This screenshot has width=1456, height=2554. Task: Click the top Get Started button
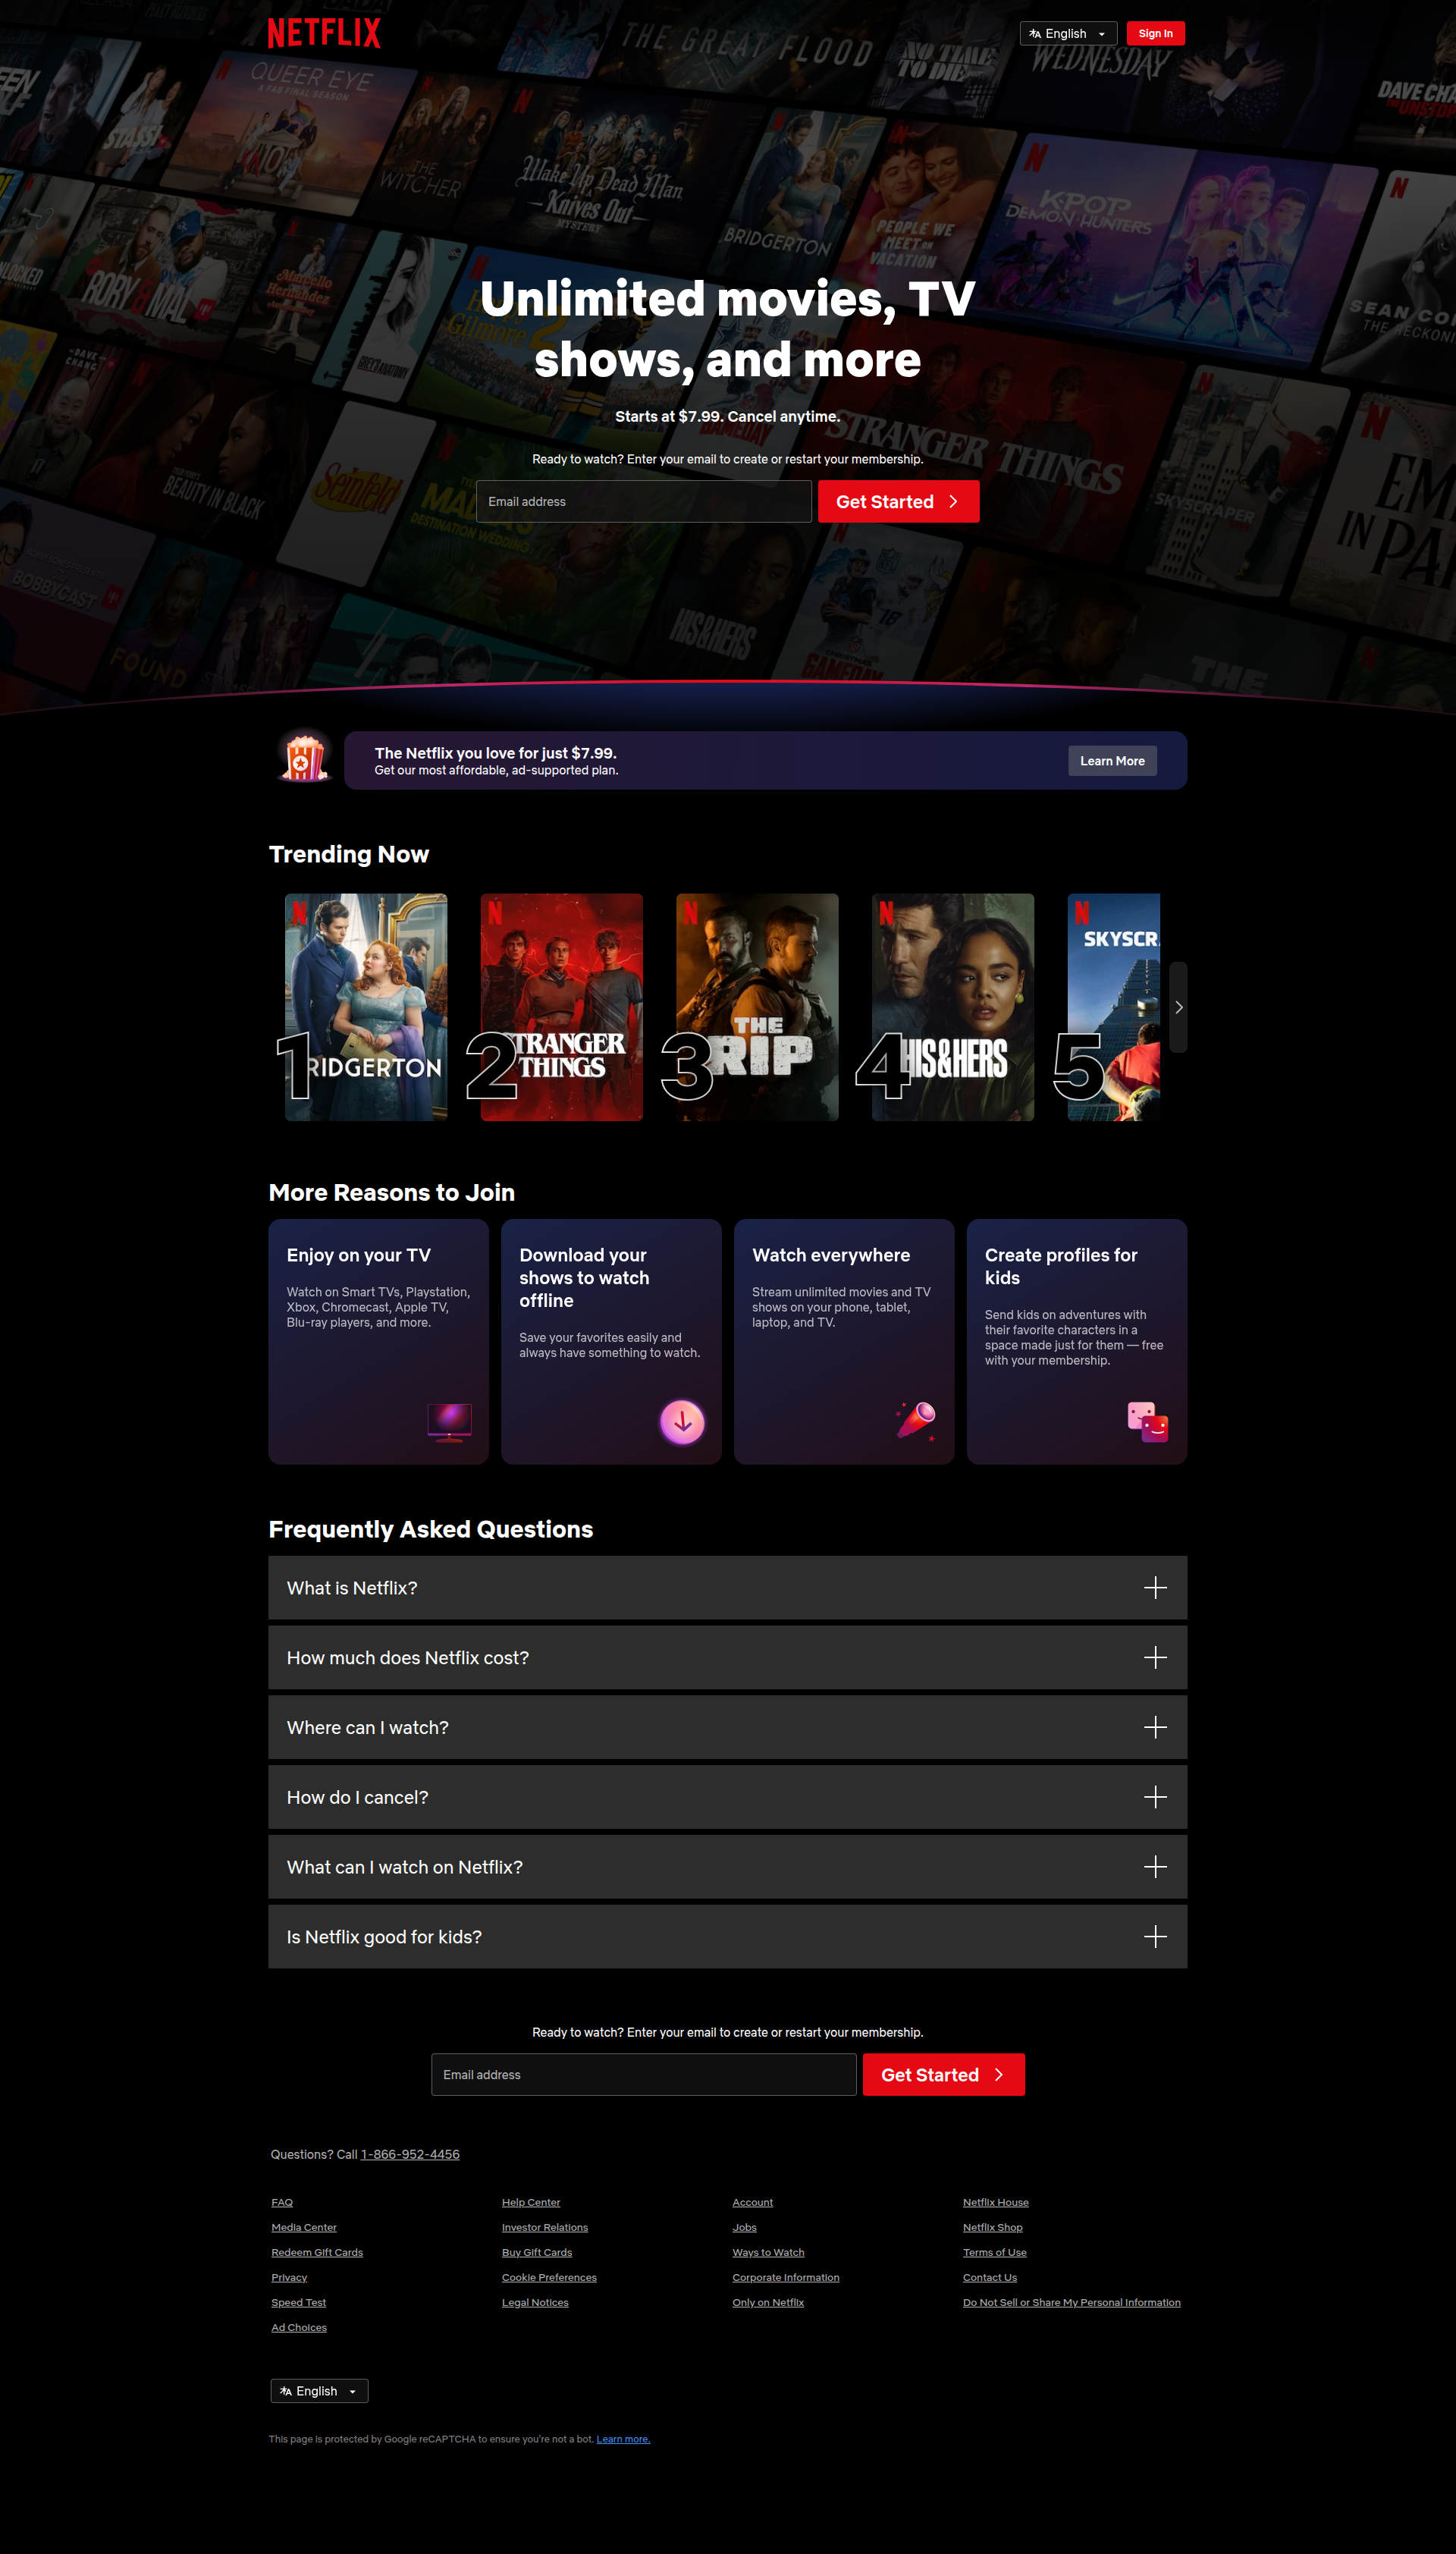(x=897, y=501)
